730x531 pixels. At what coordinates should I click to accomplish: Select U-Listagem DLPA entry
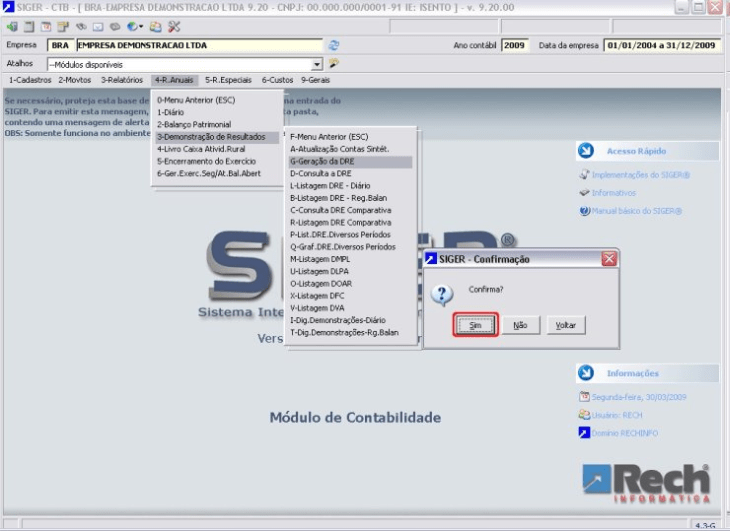[350, 271]
